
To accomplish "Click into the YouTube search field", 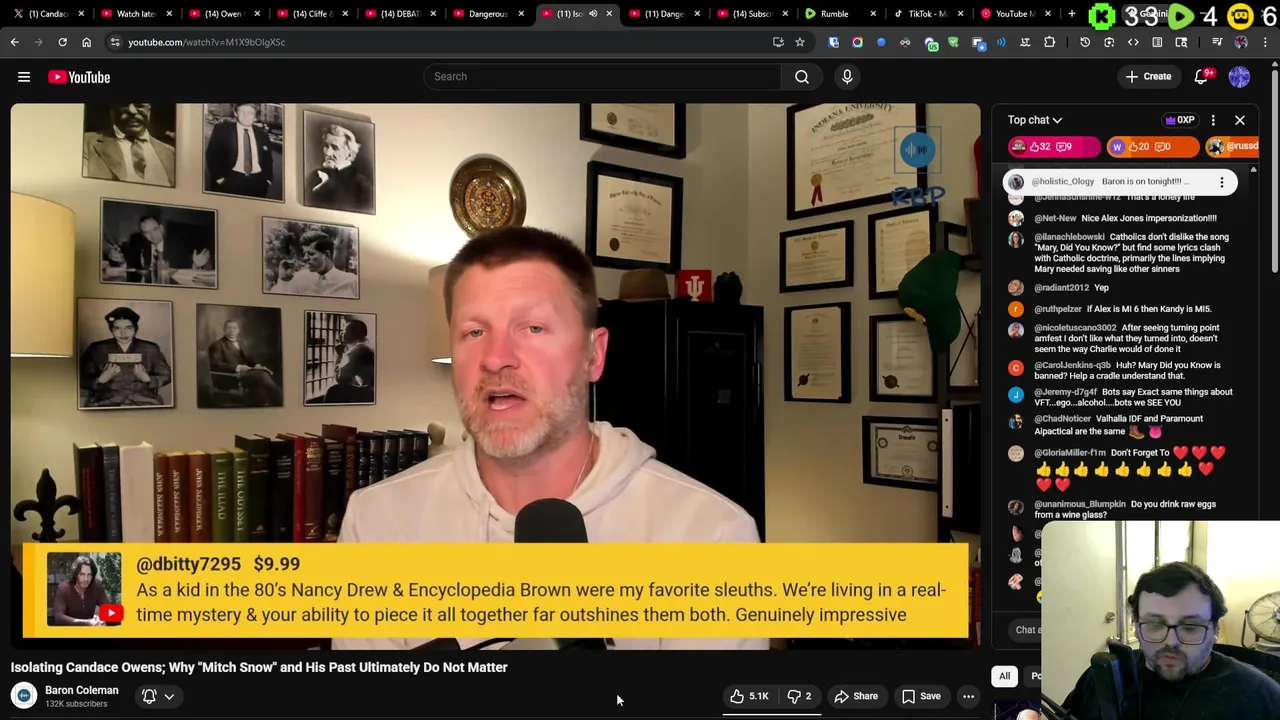I will (x=602, y=76).
